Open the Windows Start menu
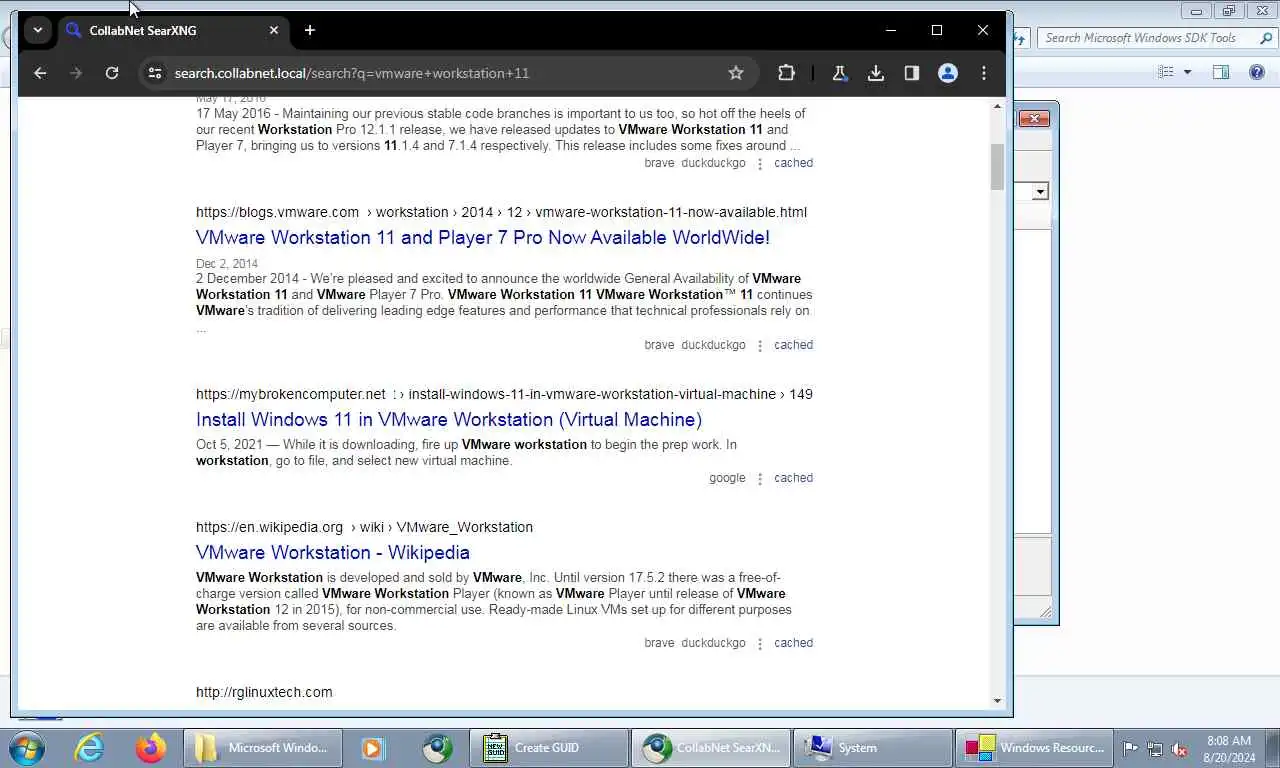This screenshot has width=1280, height=768. [x=27, y=748]
